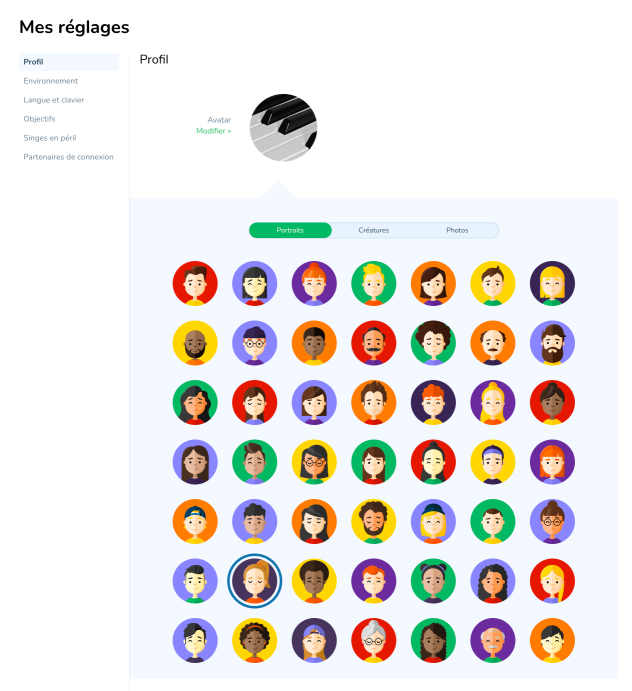Choose the gray-haired woman with glasses avatar
632x691 pixels.
[374, 640]
